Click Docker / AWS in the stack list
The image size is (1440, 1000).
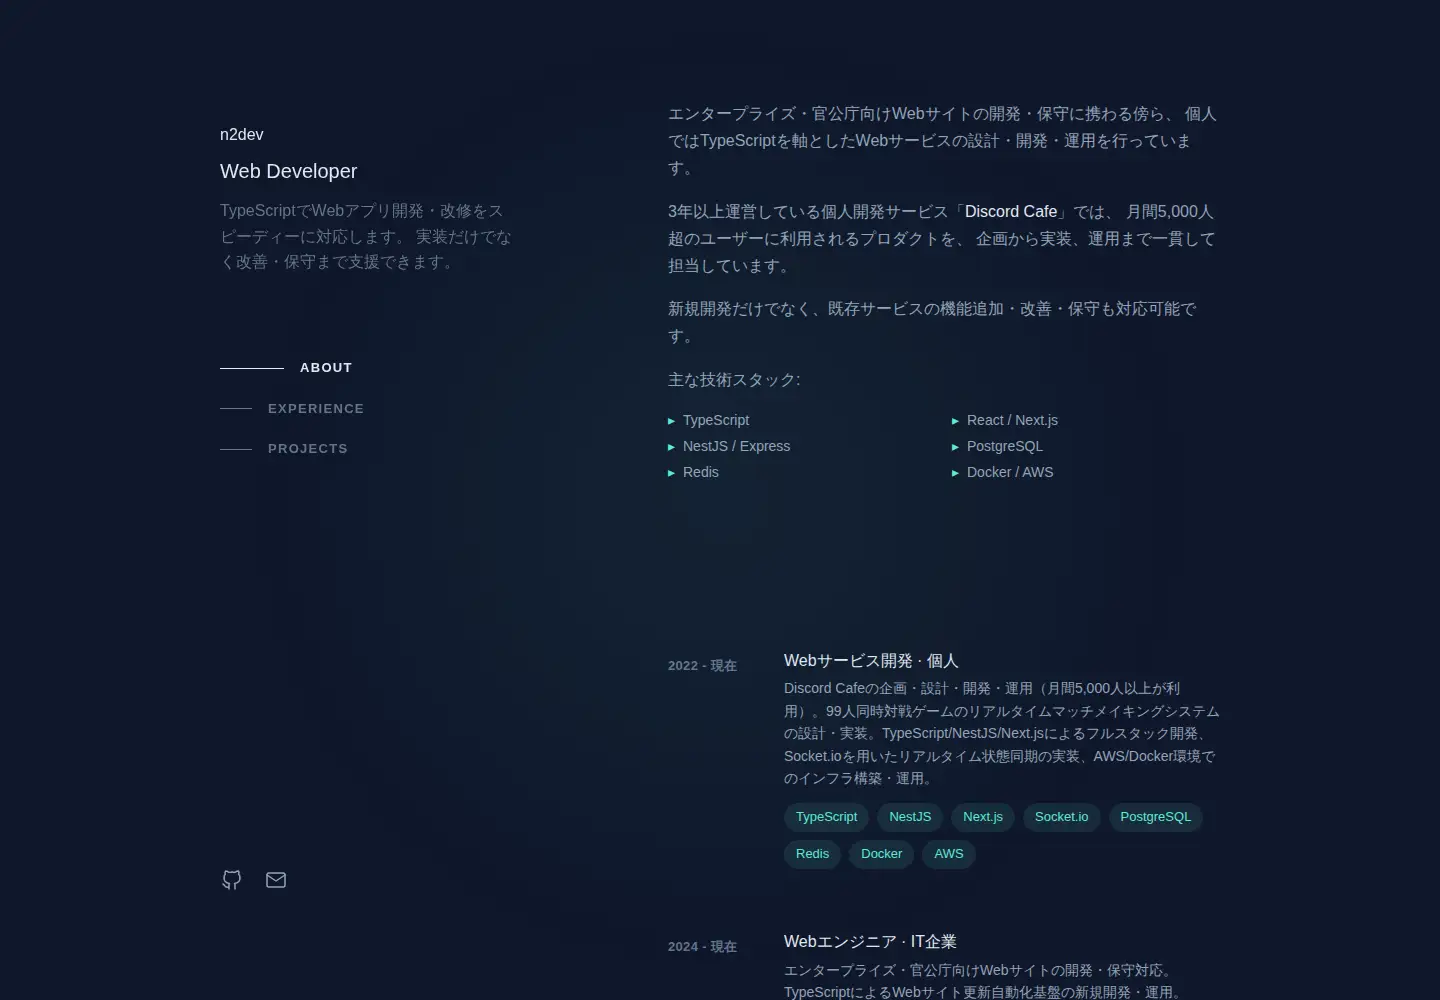pyautogui.click(x=1010, y=473)
